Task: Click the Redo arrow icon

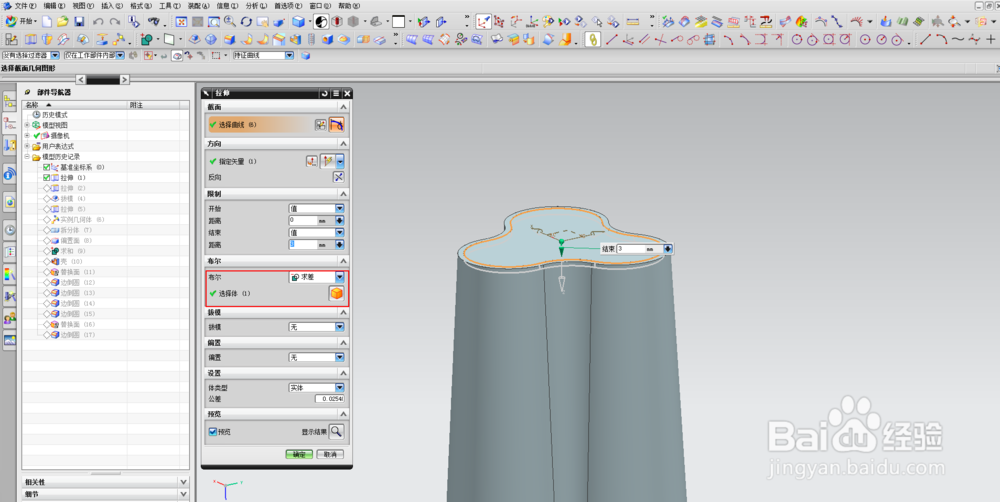Action: pyautogui.click(x=115, y=22)
